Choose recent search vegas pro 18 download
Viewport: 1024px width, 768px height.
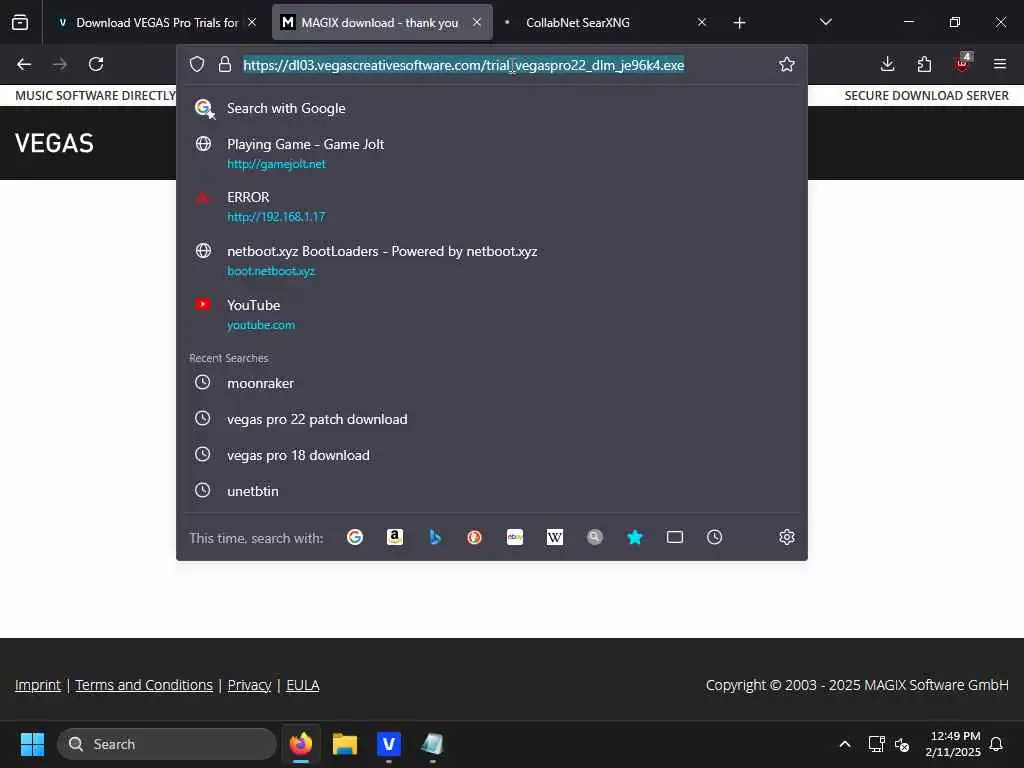point(491,455)
